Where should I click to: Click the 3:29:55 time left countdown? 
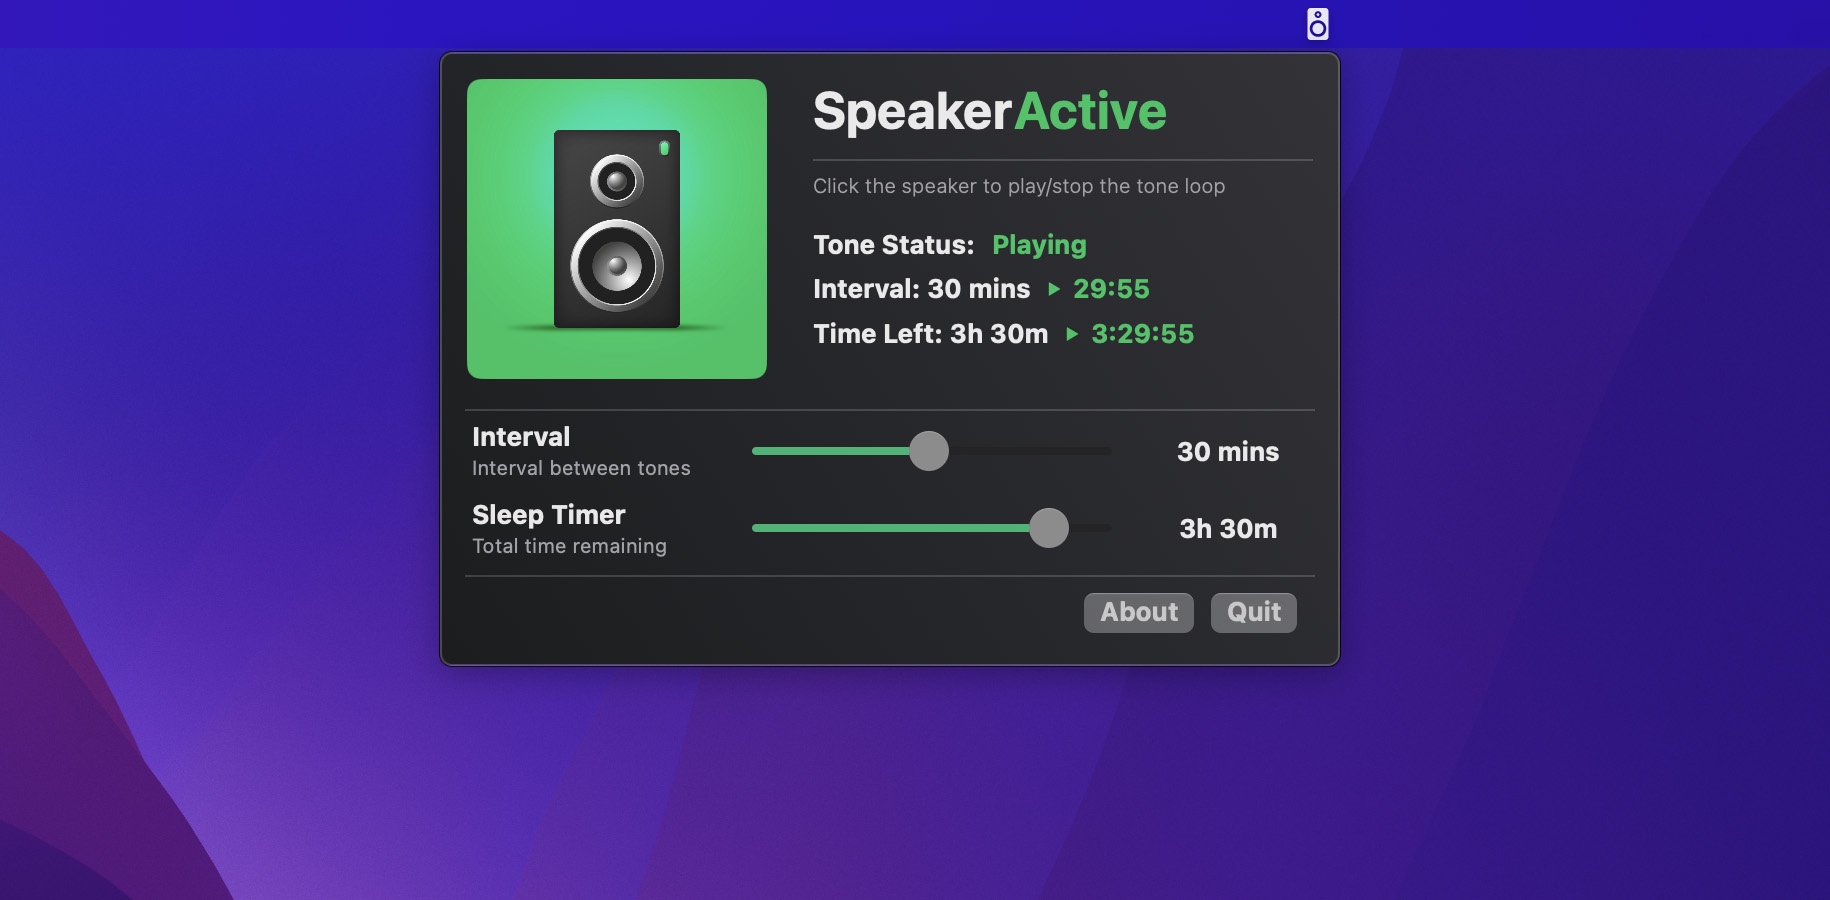(x=1142, y=334)
